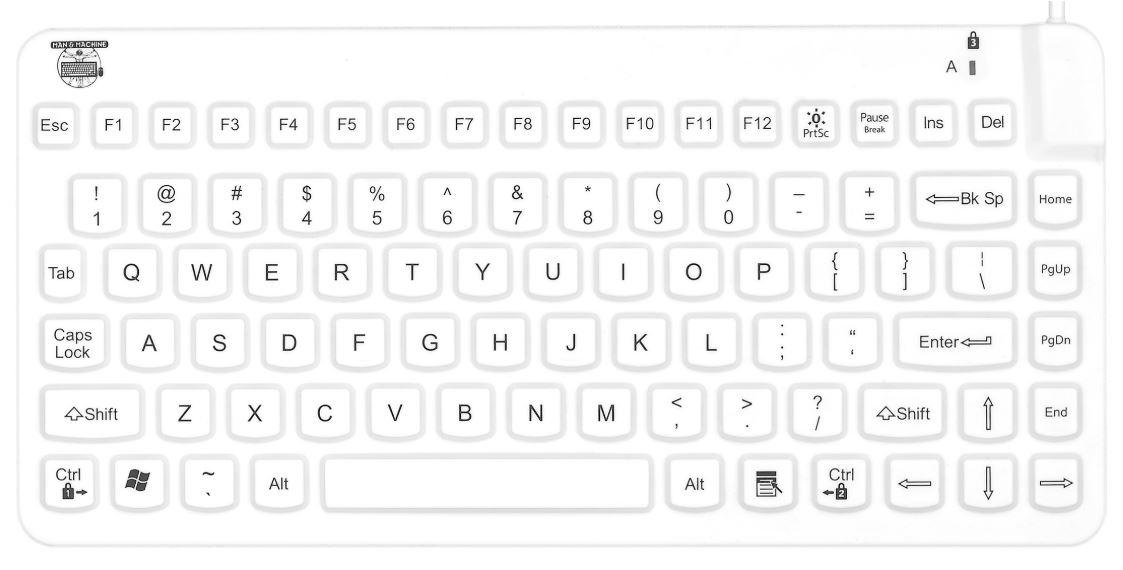The width and height of the screenshot is (1123, 570).
Task: Toggle the right Ctrl lock 2 key
Action: (840, 483)
